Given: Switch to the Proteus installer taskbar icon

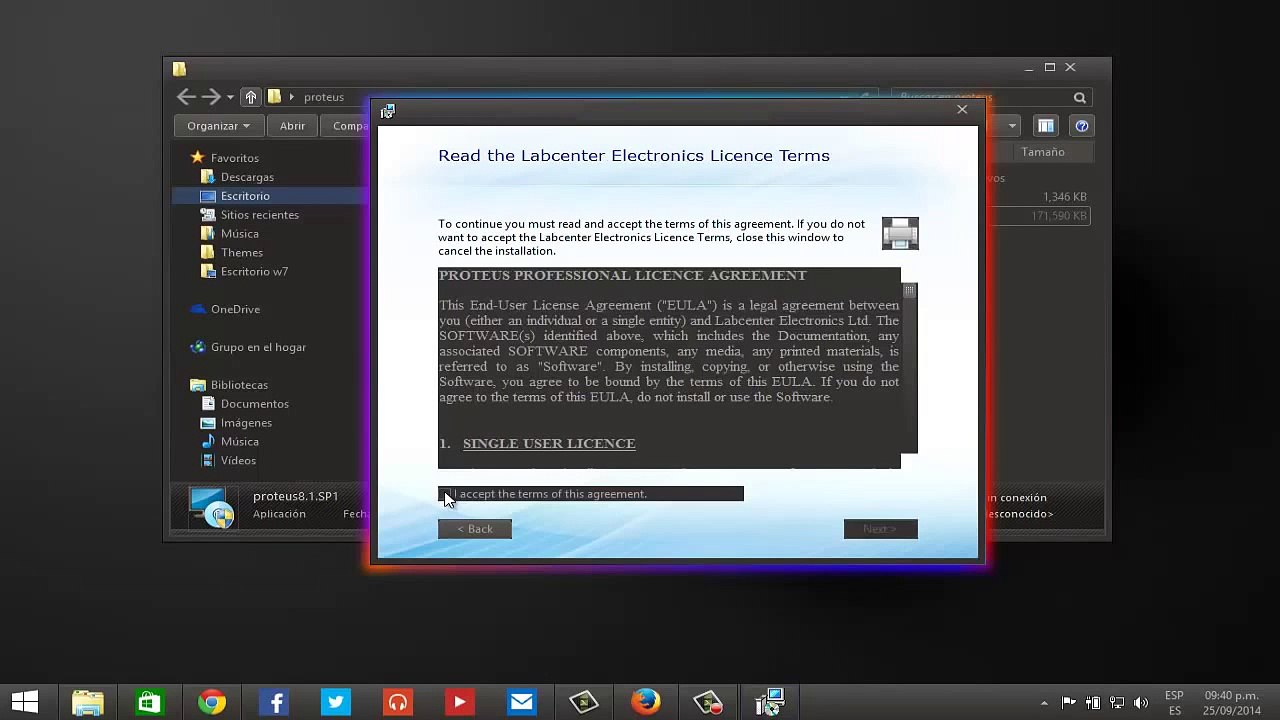Looking at the screenshot, I should coord(769,702).
